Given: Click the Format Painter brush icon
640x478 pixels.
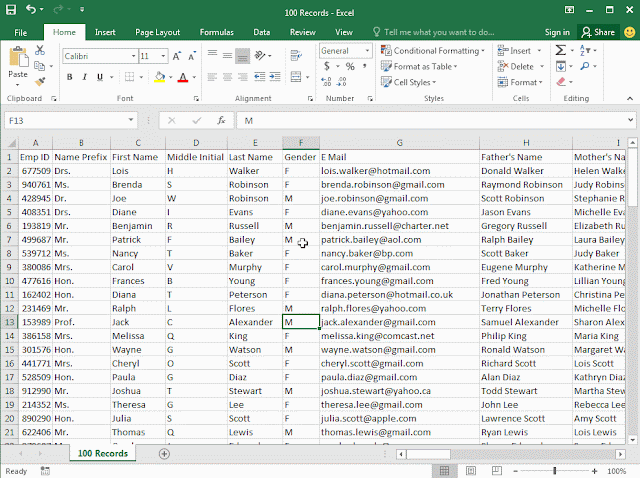Looking at the screenshot, I should click(x=40, y=82).
